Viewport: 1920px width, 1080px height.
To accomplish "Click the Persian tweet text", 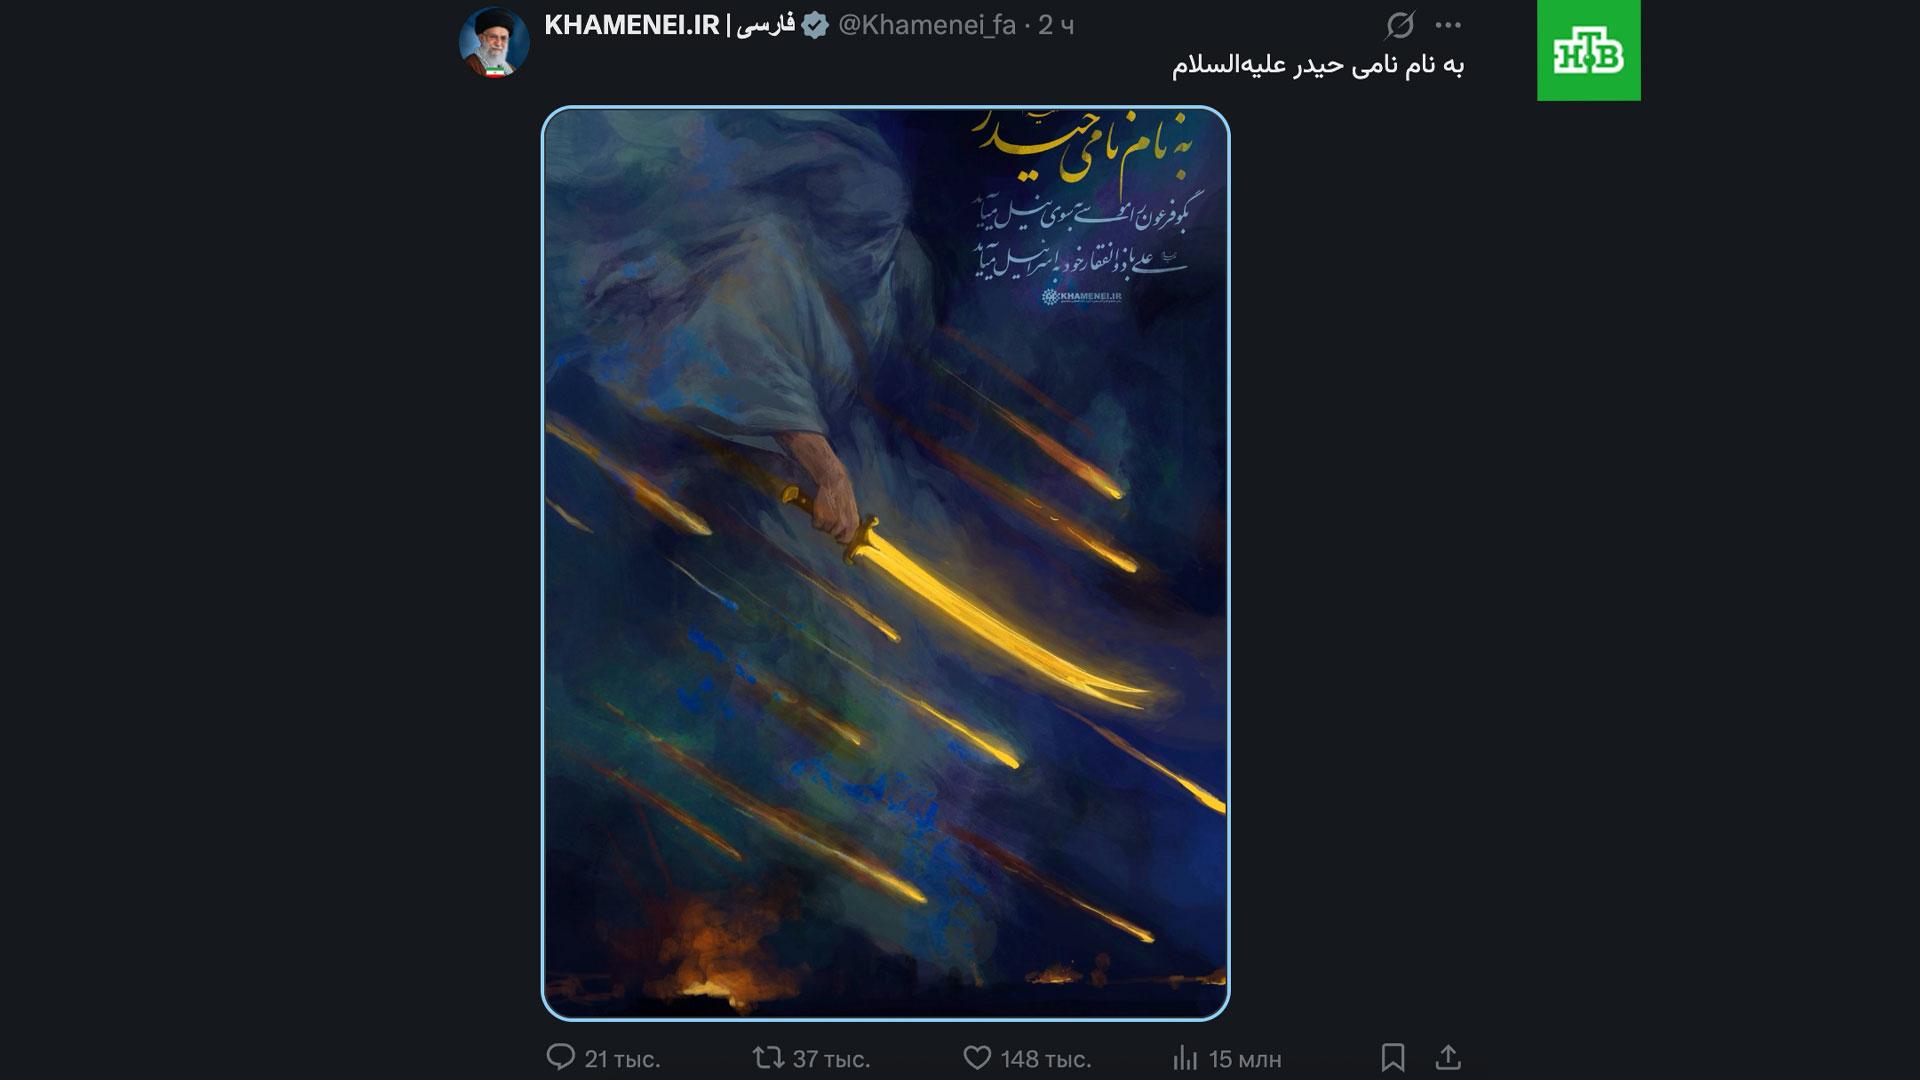I will (1318, 66).
